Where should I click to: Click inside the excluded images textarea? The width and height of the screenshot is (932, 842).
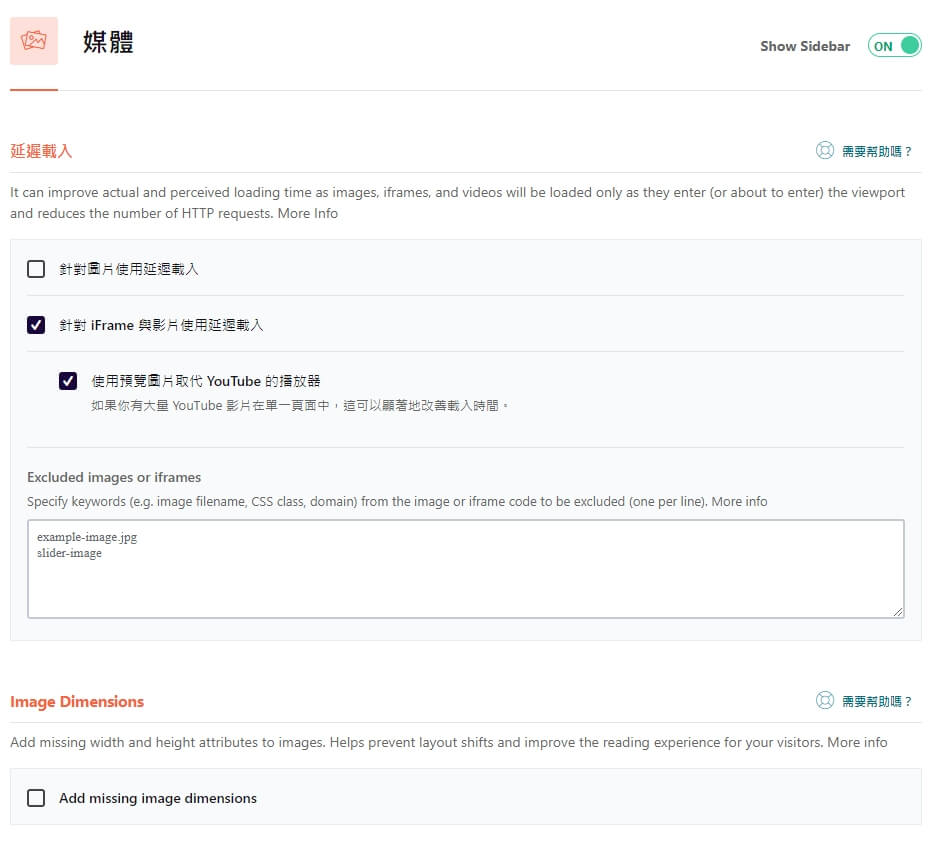point(466,569)
